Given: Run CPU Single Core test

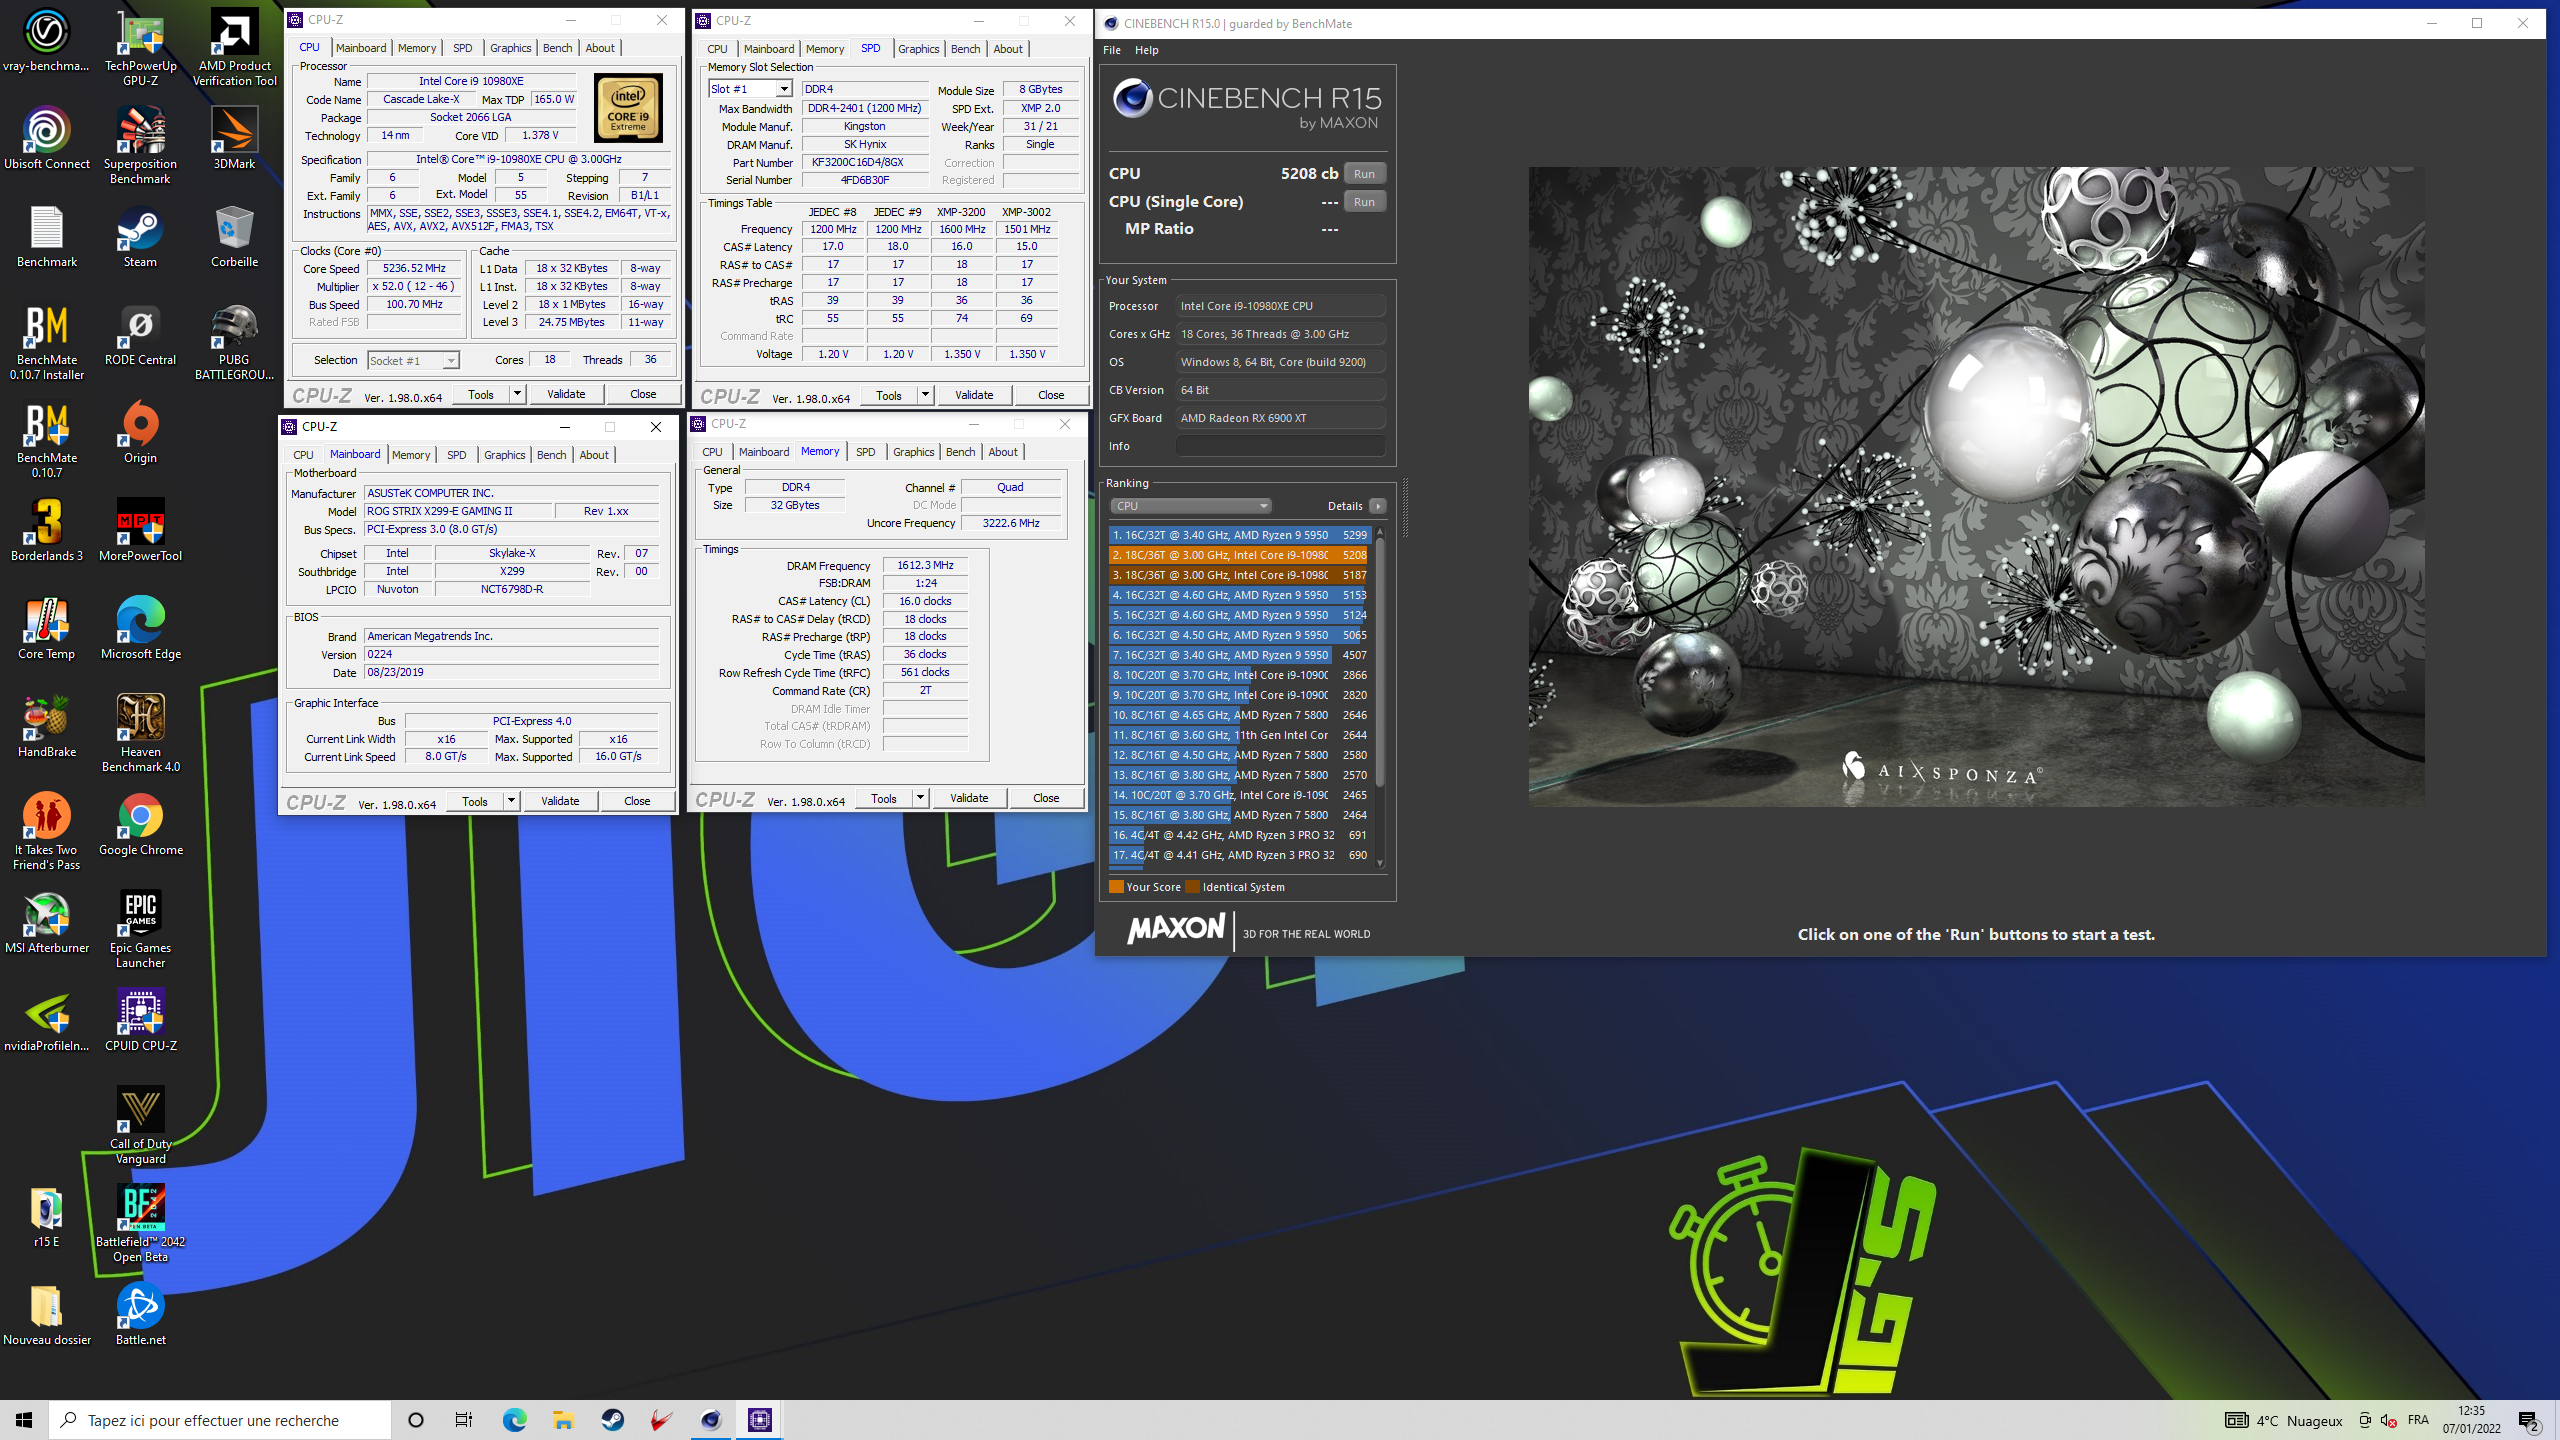Looking at the screenshot, I should (x=1364, y=202).
